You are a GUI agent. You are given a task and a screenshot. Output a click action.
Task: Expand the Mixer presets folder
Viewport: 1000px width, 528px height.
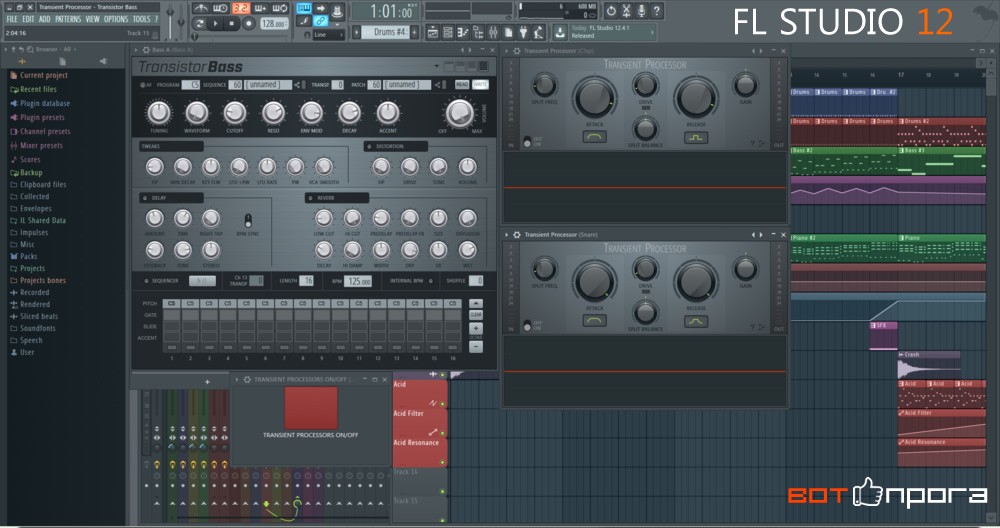point(41,145)
